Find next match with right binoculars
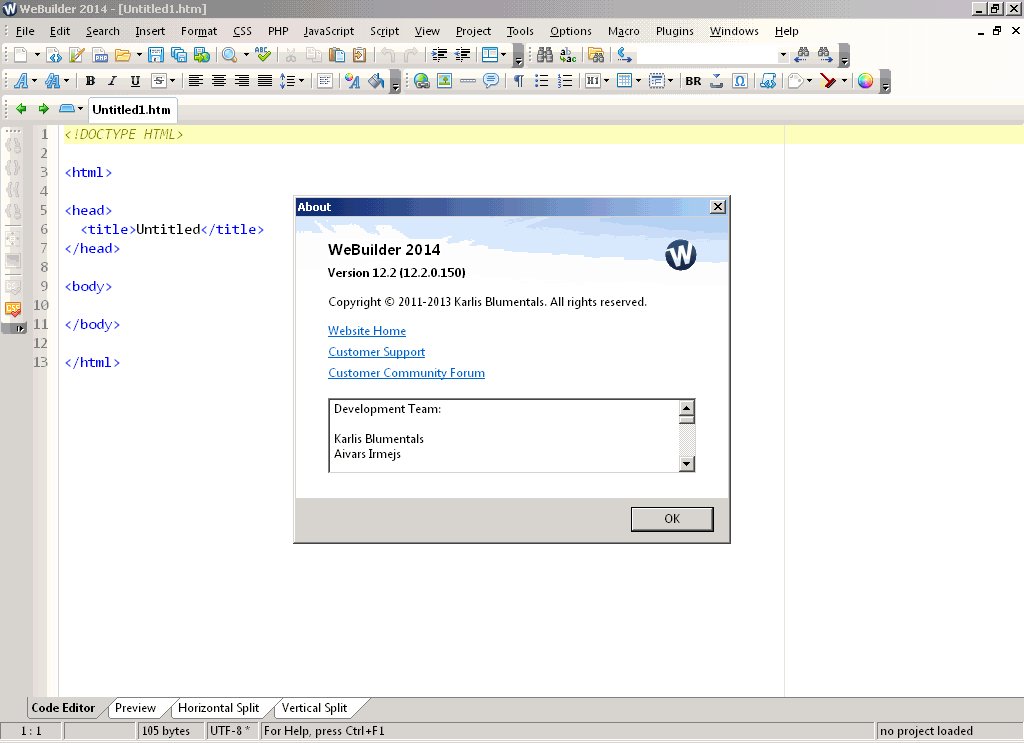Viewport: 1024px width, 743px height. coord(825,55)
